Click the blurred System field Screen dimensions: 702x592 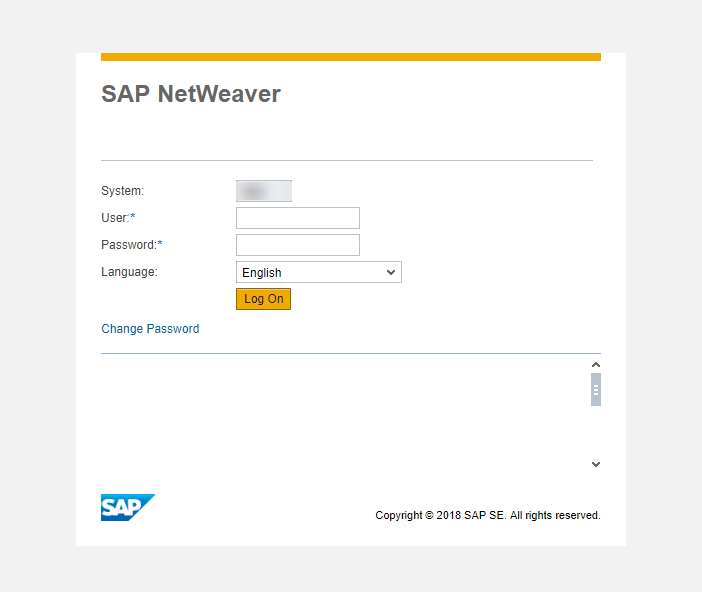coord(264,191)
